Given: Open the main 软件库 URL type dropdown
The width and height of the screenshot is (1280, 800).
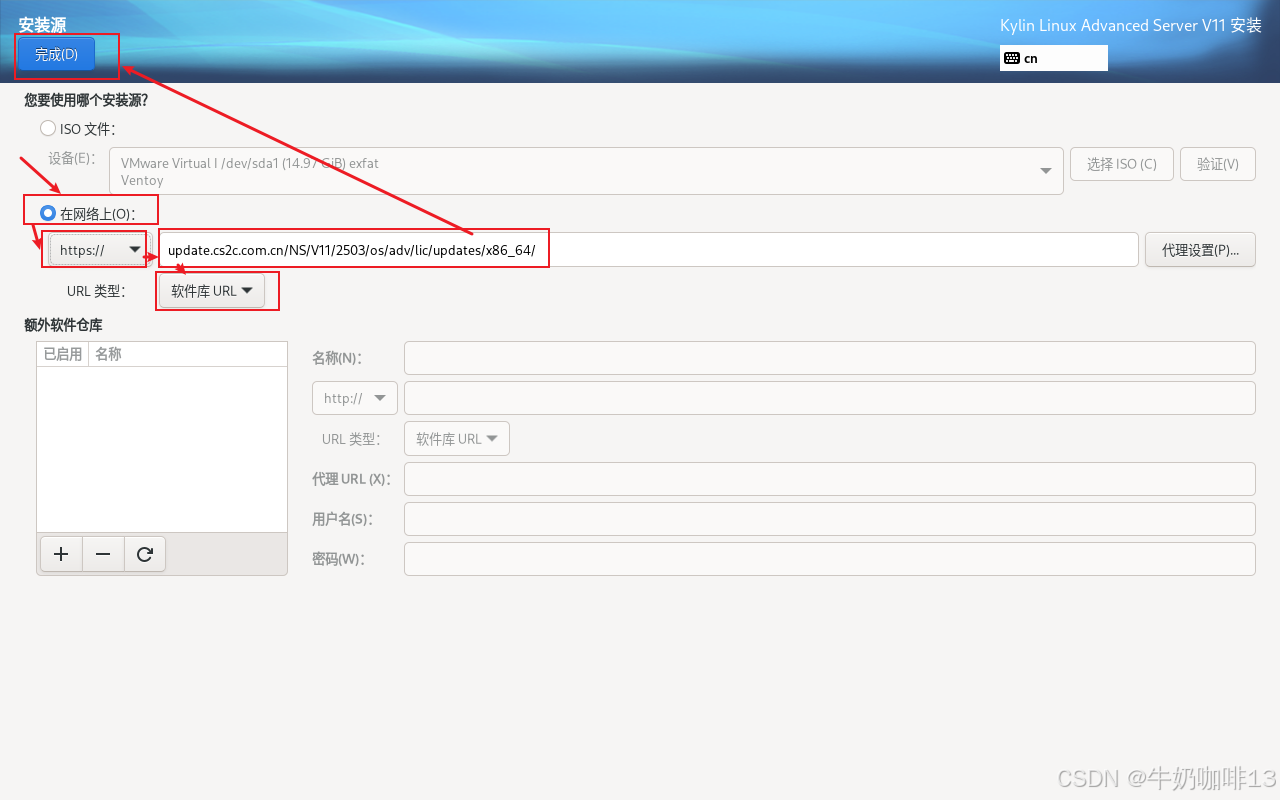Looking at the screenshot, I should pos(212,291).
